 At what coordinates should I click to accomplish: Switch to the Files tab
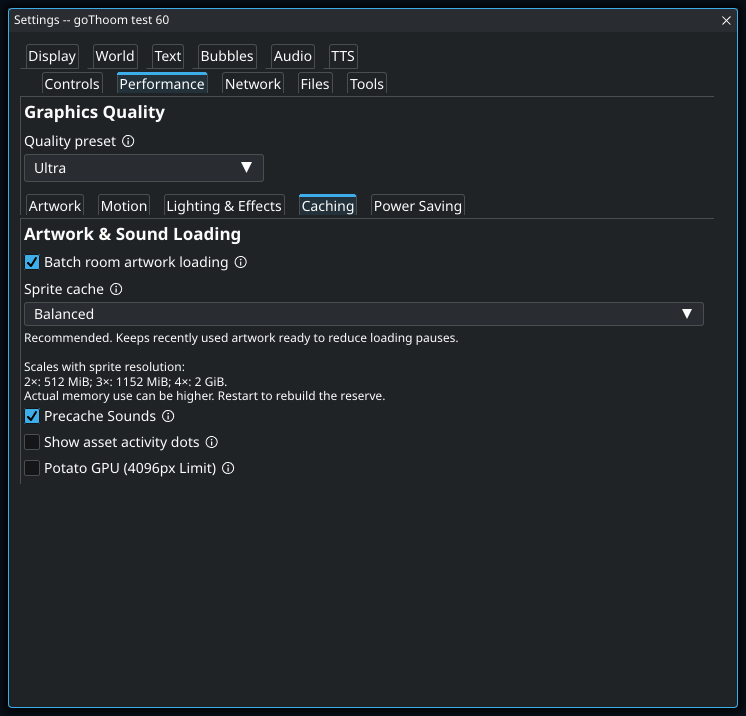tap(315, 84)
